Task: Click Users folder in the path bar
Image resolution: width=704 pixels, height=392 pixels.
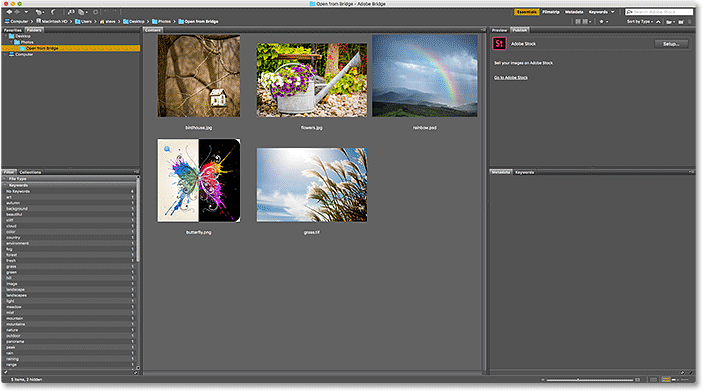Action: coord(84,21)
